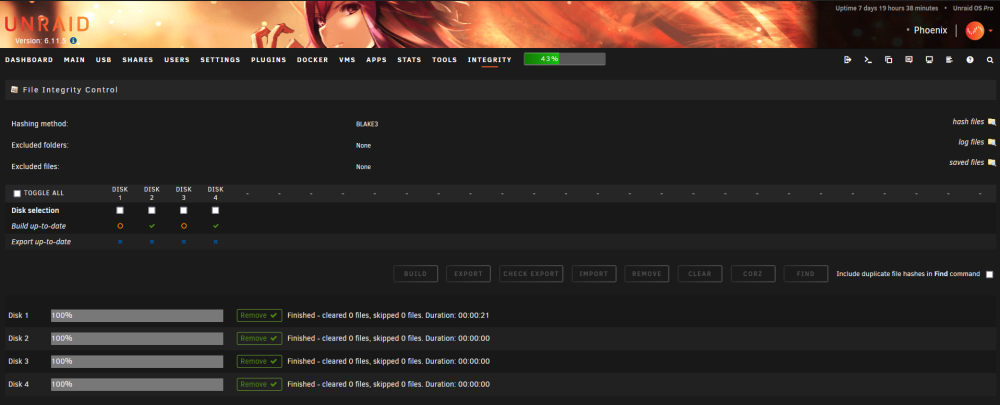This screenshot has width=1000, height=405.
Task: Click Disk 2 green build checkmark
Action: pyautogui.click(x=152, y=226)
